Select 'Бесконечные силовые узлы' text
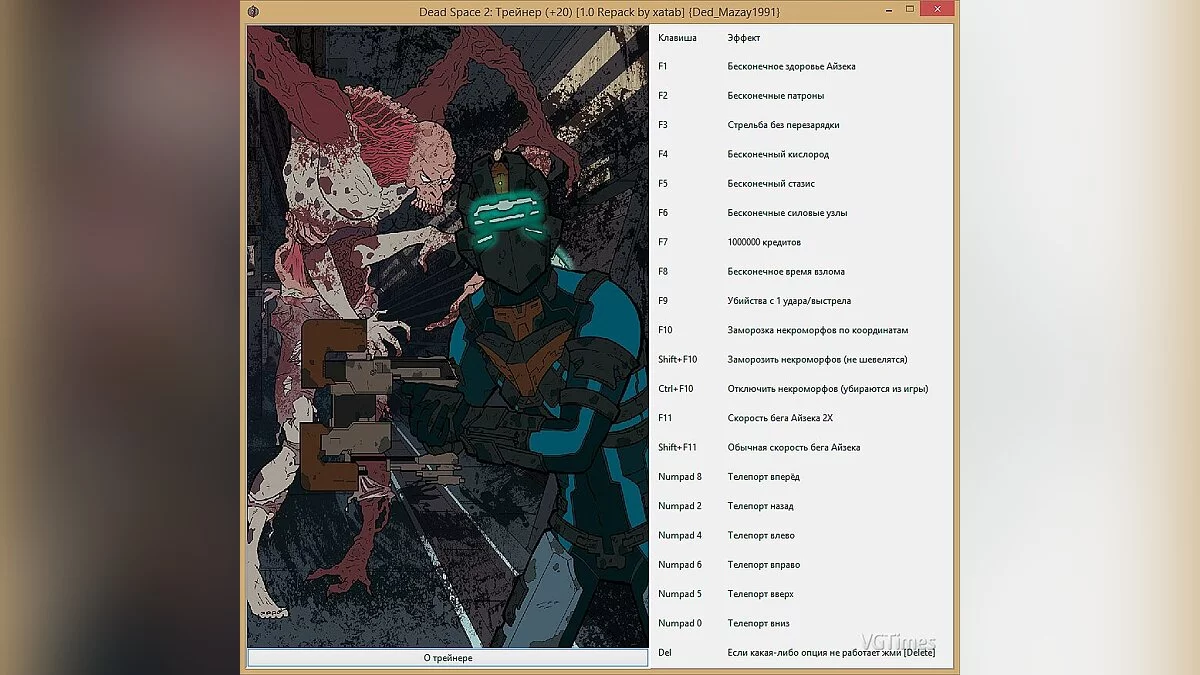The image size is (1200, 675). (788, 213)
